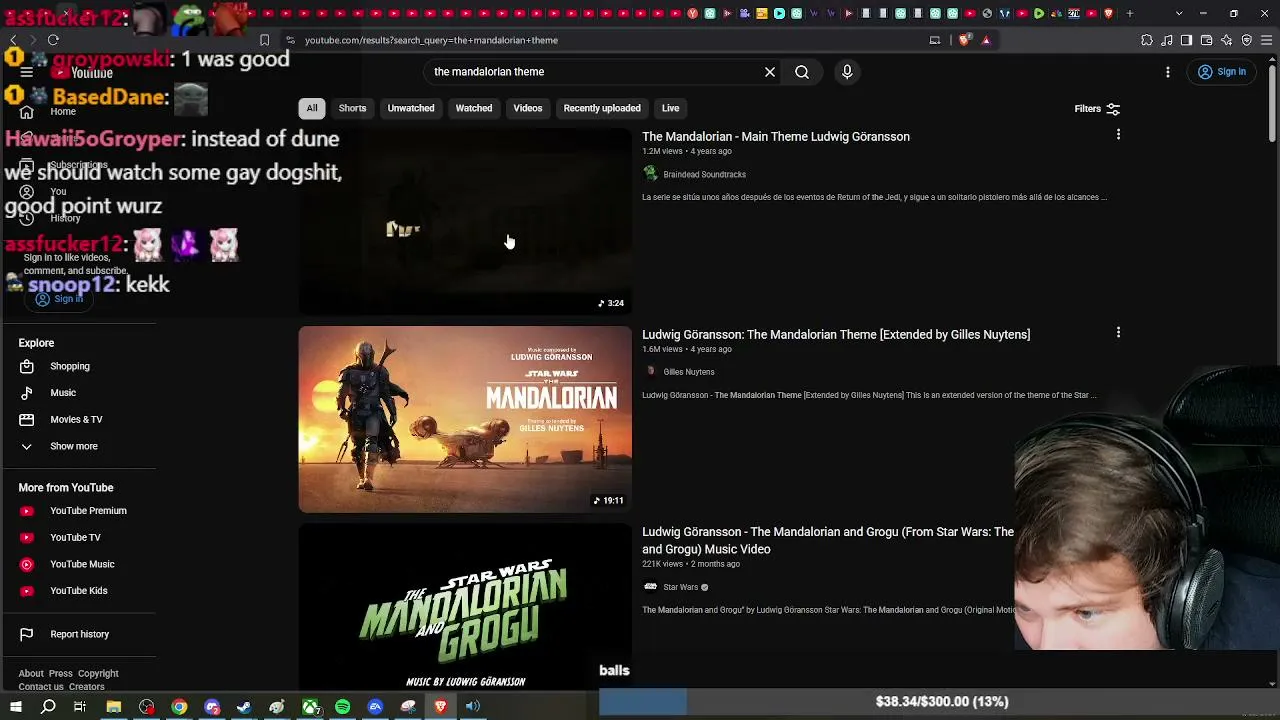The image size is (1280, 720).
Task: Open Discord from the taskbar
Action: click(212, 707)
